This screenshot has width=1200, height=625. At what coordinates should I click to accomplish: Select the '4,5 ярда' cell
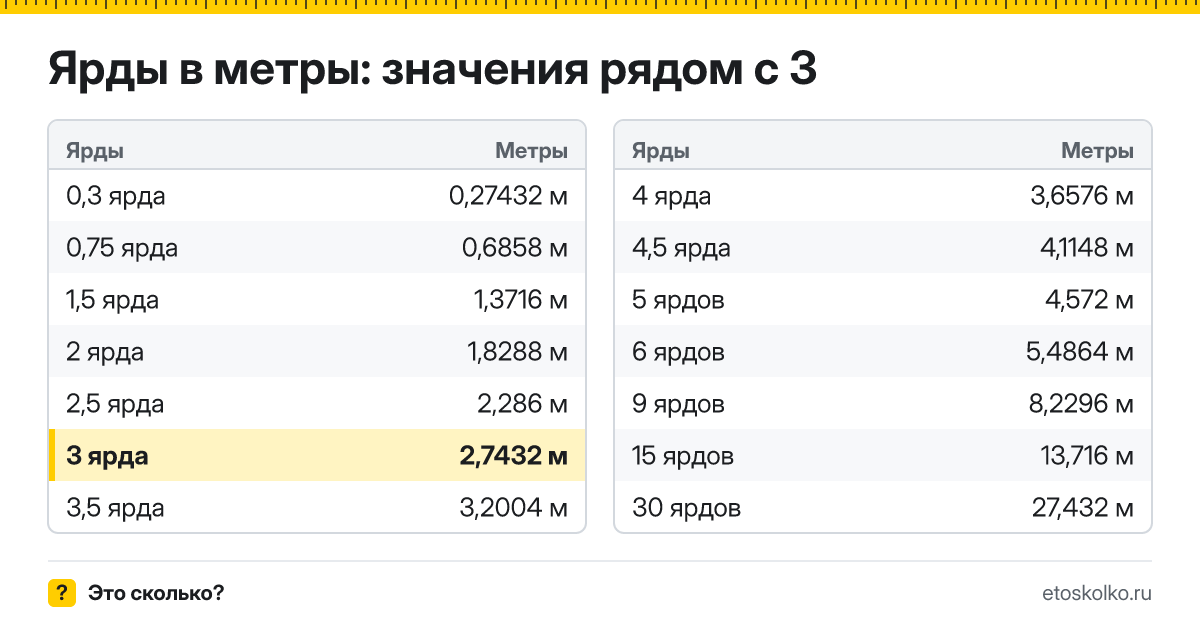(x=681, y=248)
